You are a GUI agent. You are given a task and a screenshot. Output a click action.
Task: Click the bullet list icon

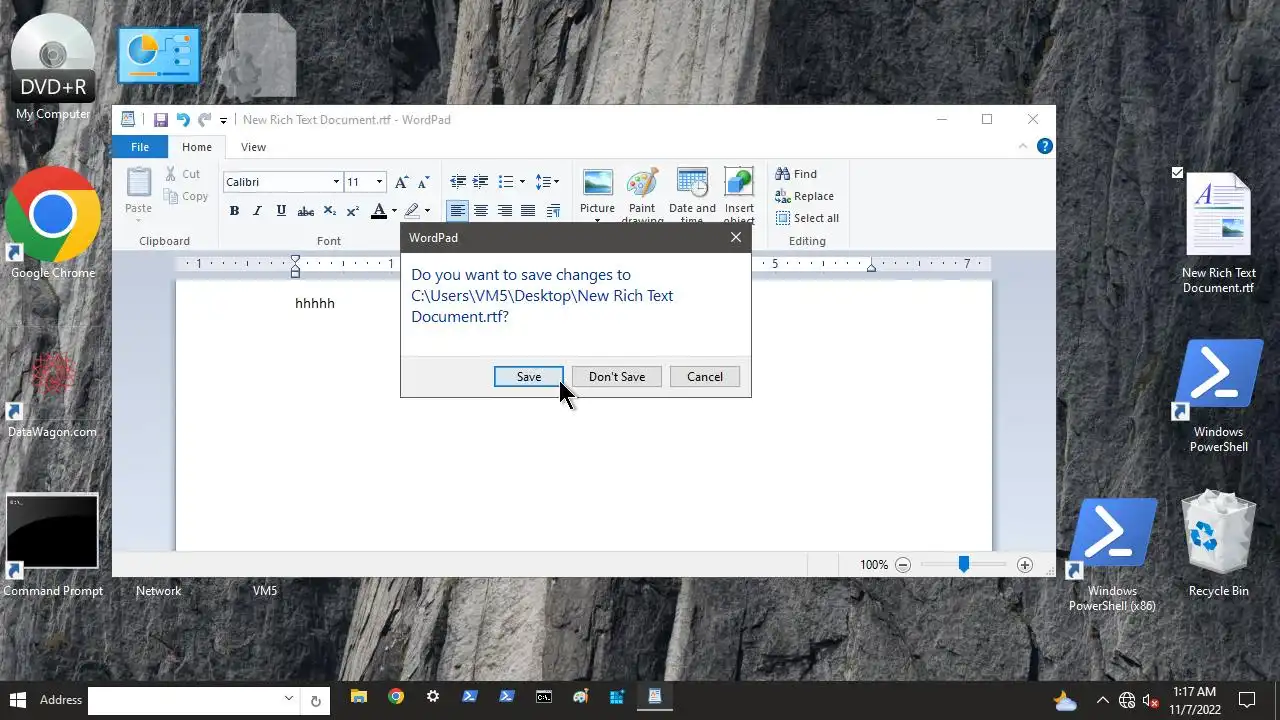tap(506, 182)
